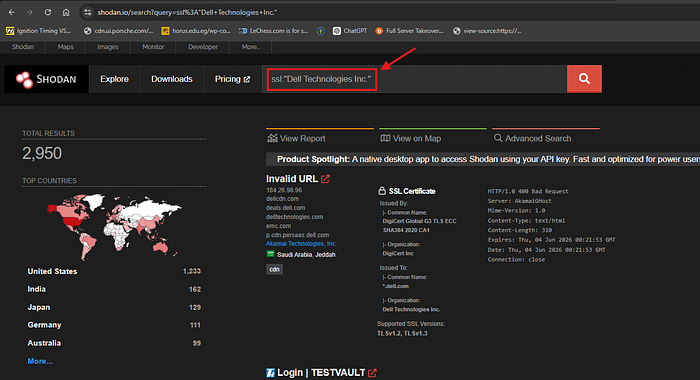Click the top countries world map
This screenshot has height=380, width=700.
click(x=114, y=226)
